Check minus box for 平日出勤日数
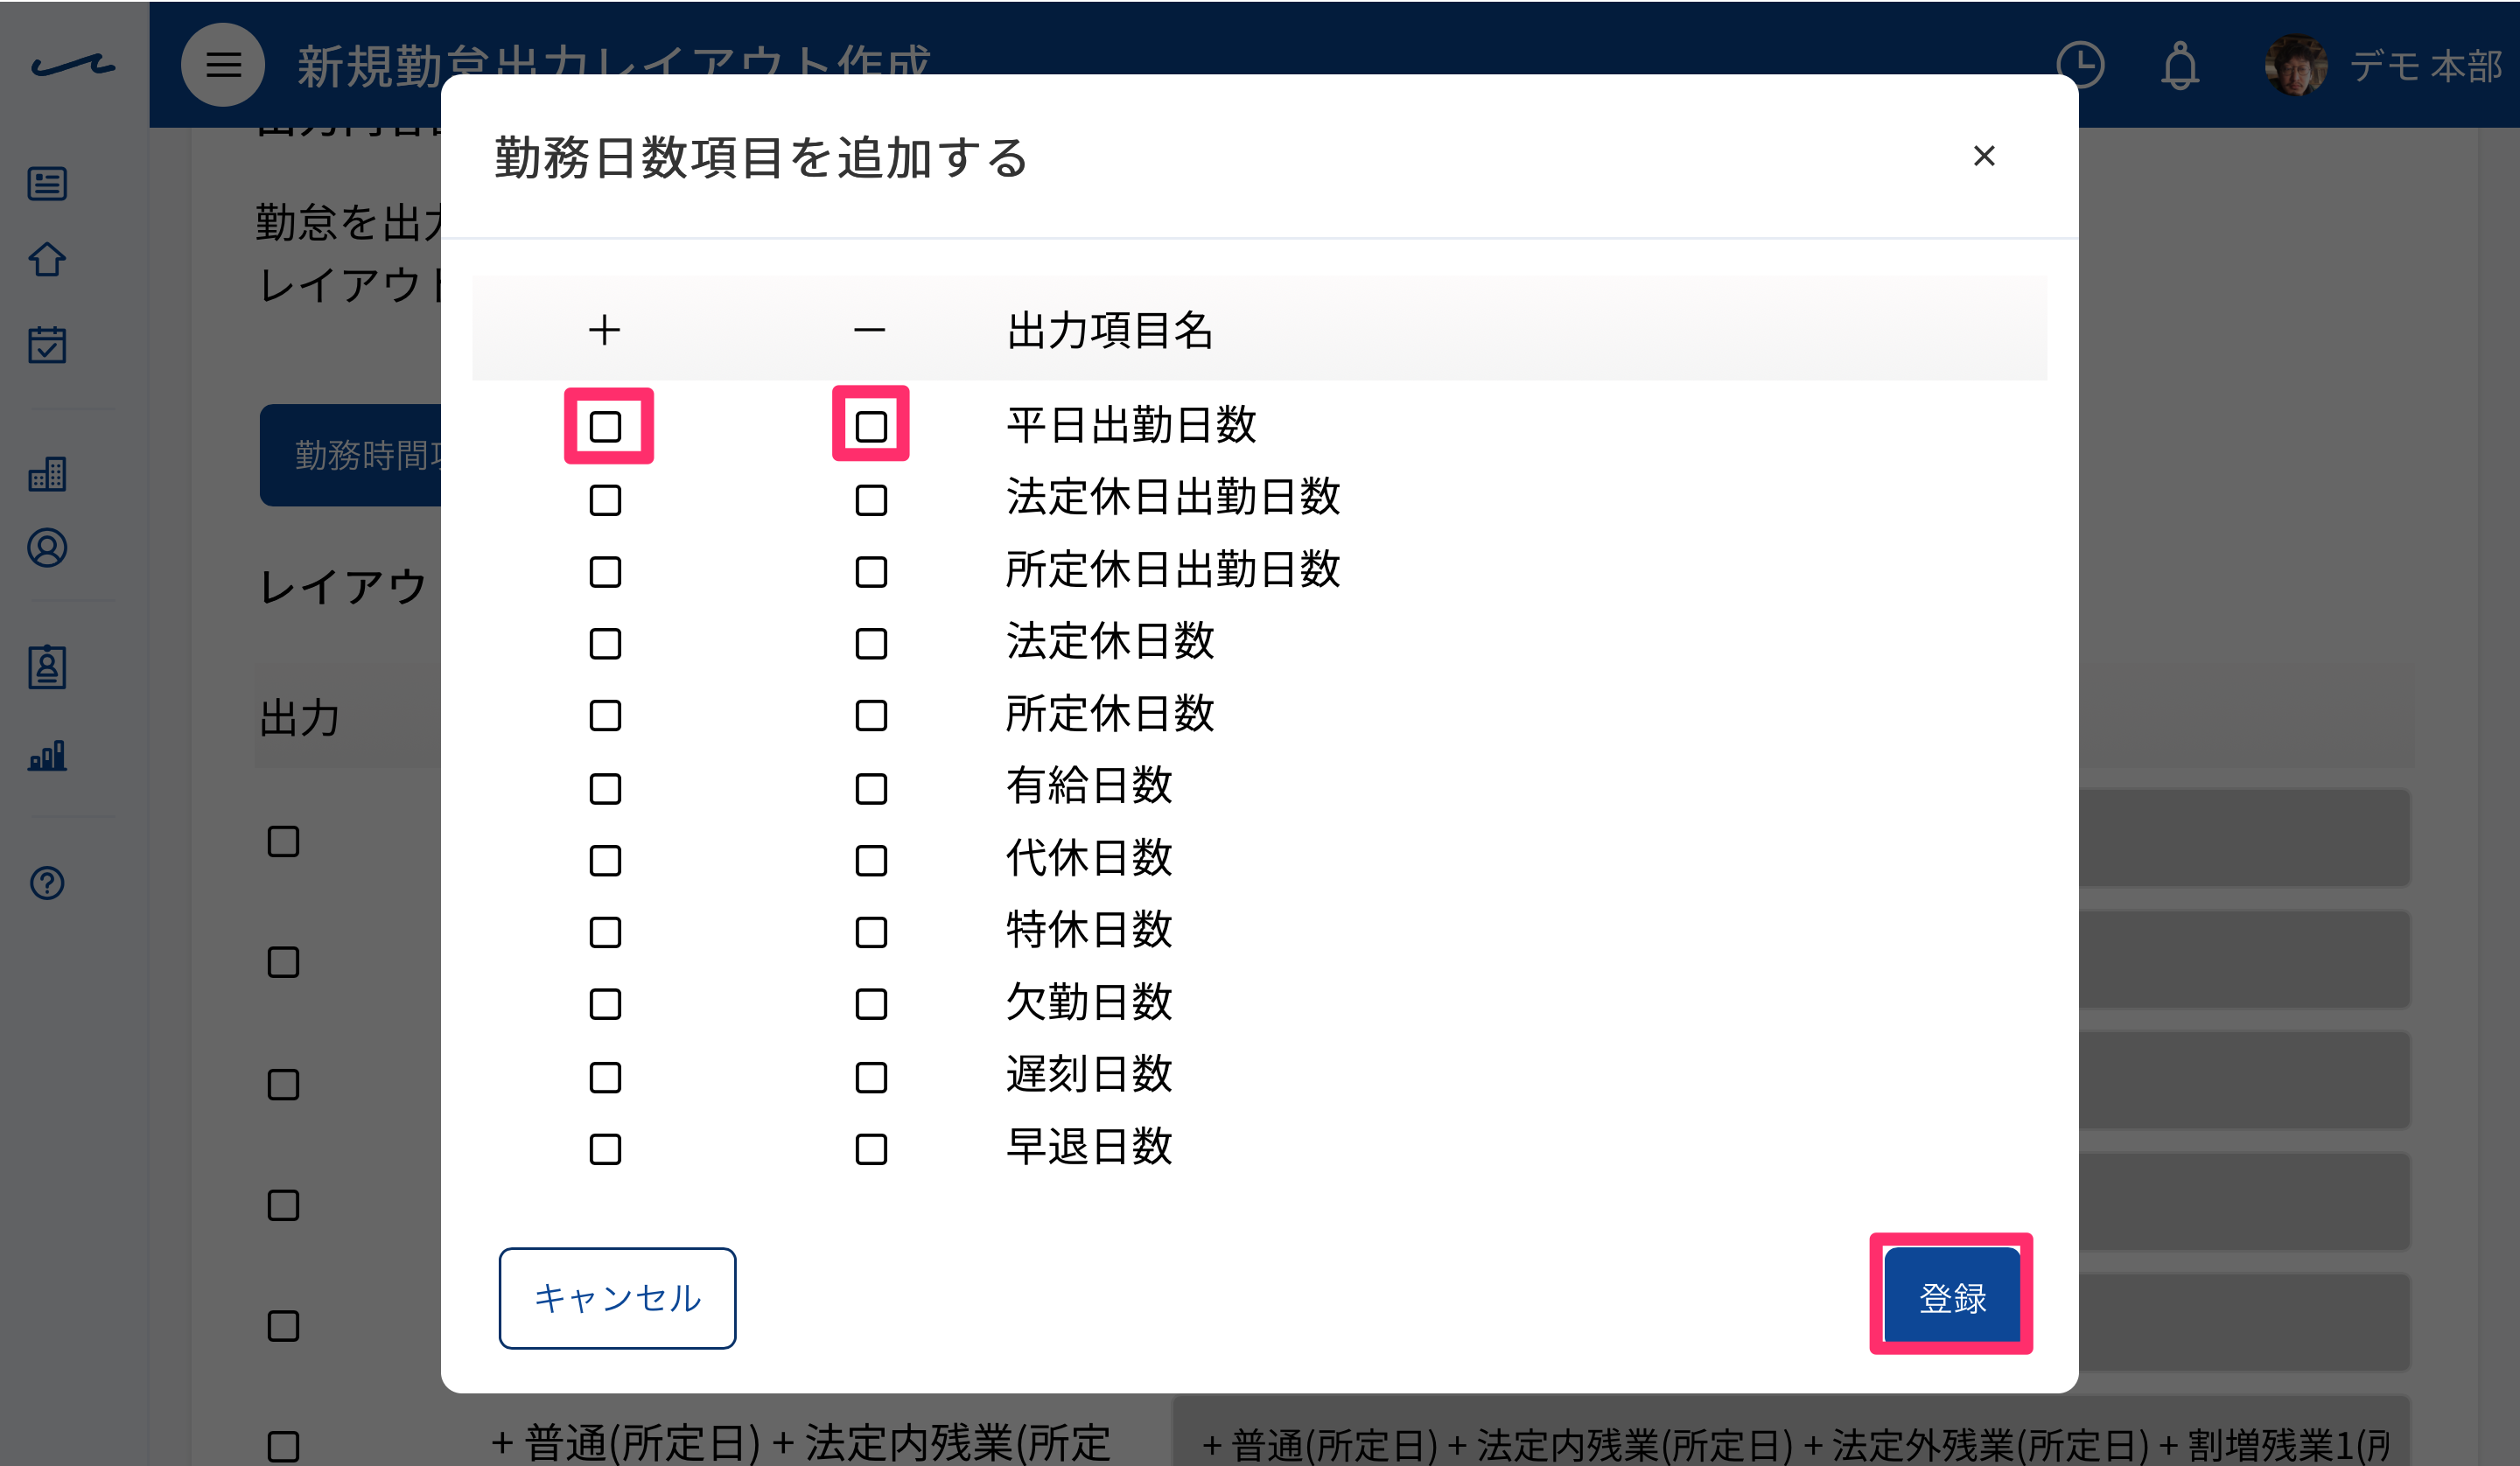The height and width of the screenshot is (1466, 2520). click(871, 427)
